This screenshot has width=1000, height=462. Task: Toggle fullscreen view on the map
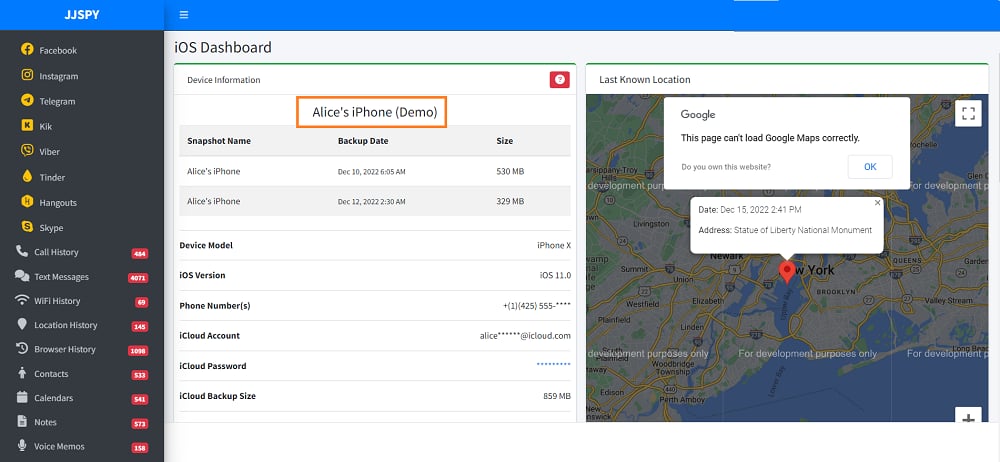point(968,114)
